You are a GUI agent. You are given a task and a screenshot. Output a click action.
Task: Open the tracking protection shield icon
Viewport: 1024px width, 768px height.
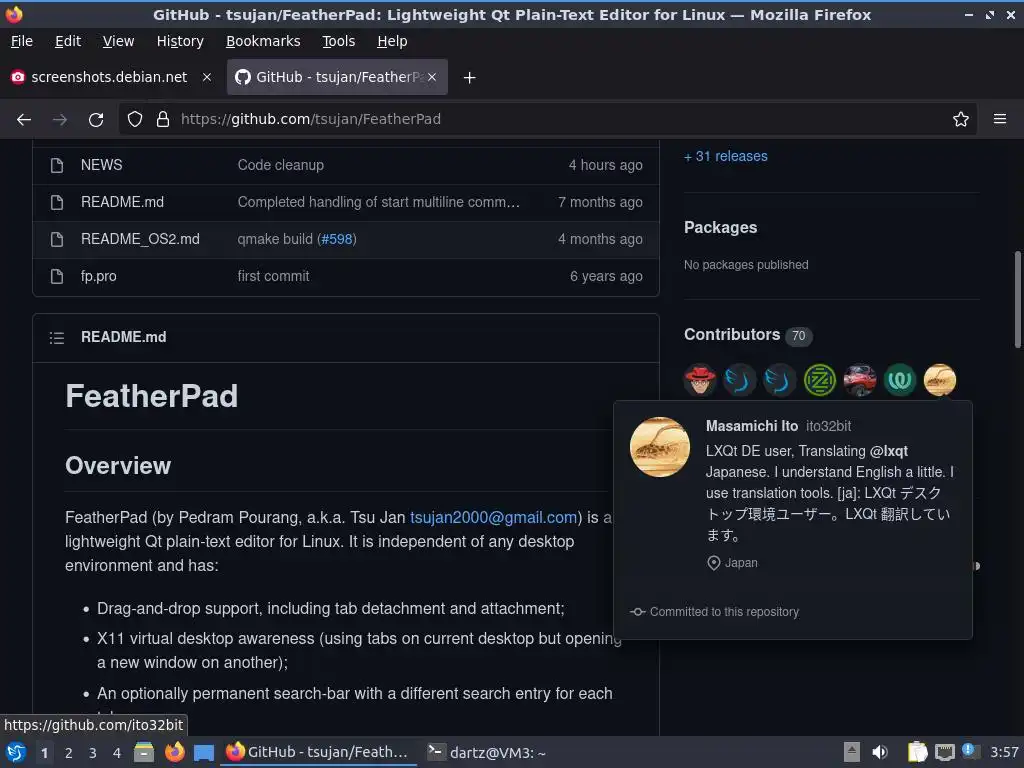coord(135,119)
